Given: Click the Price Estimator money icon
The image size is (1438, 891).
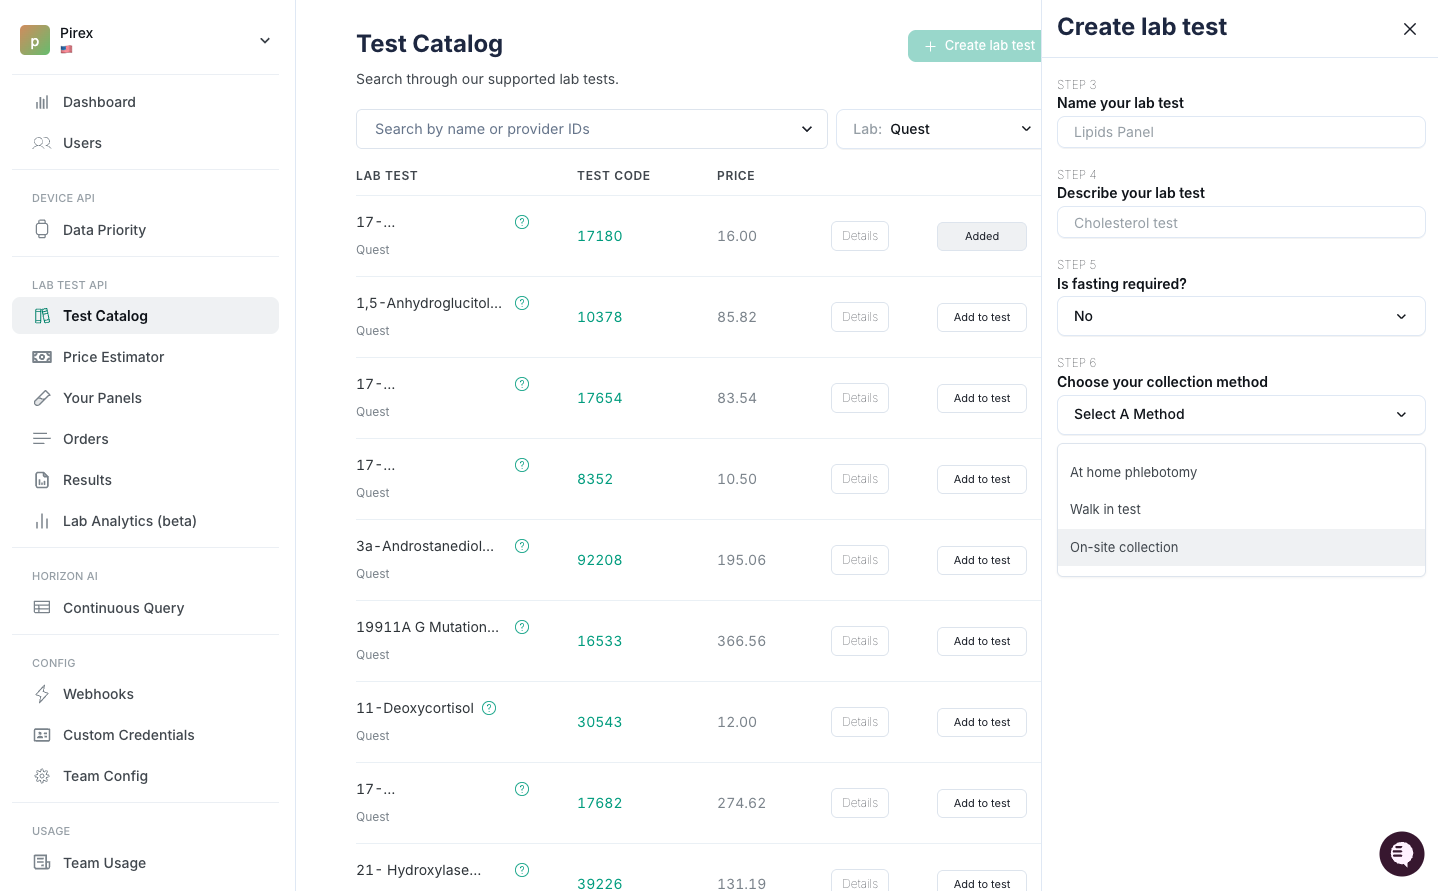Looking at the screenshot, I should [42, 357].
